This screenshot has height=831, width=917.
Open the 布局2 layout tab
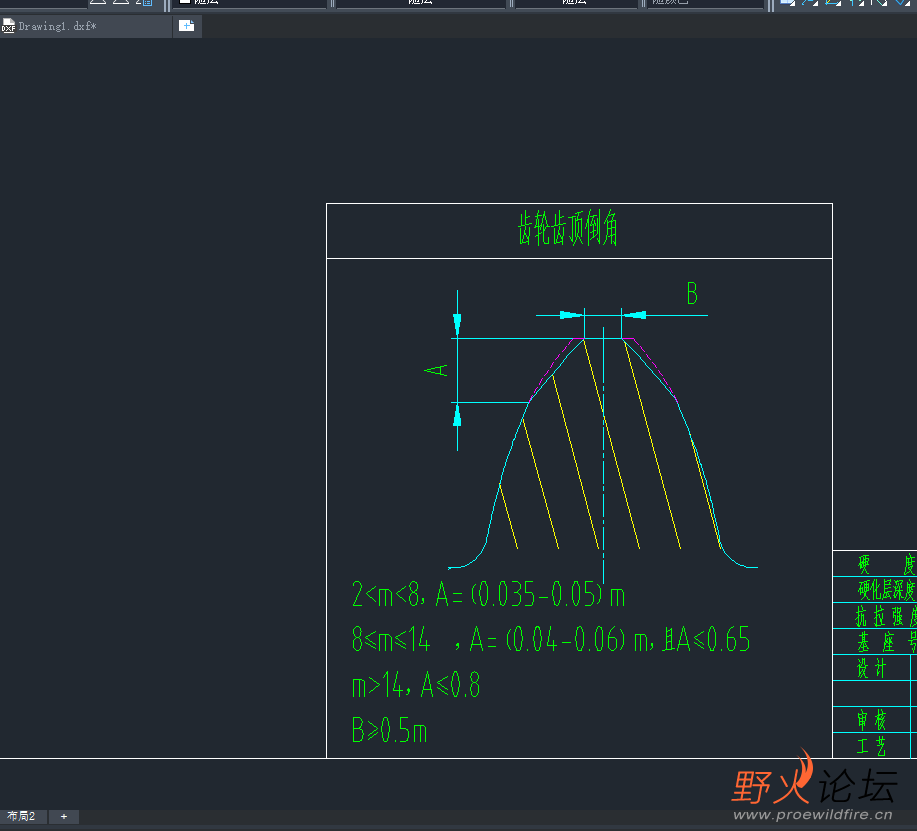[22, 817]
